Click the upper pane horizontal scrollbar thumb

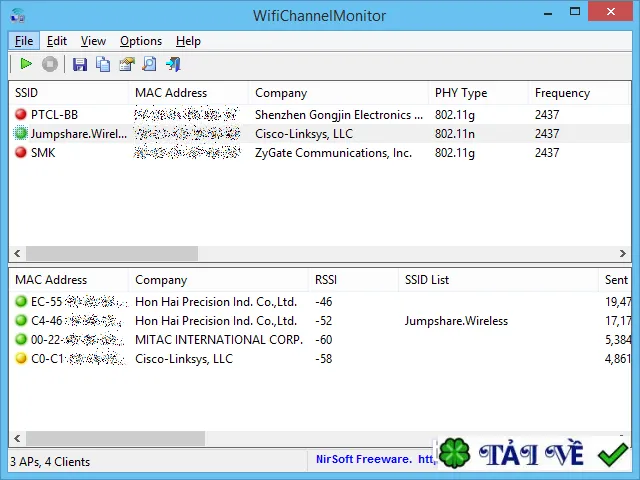pos(112,253)
